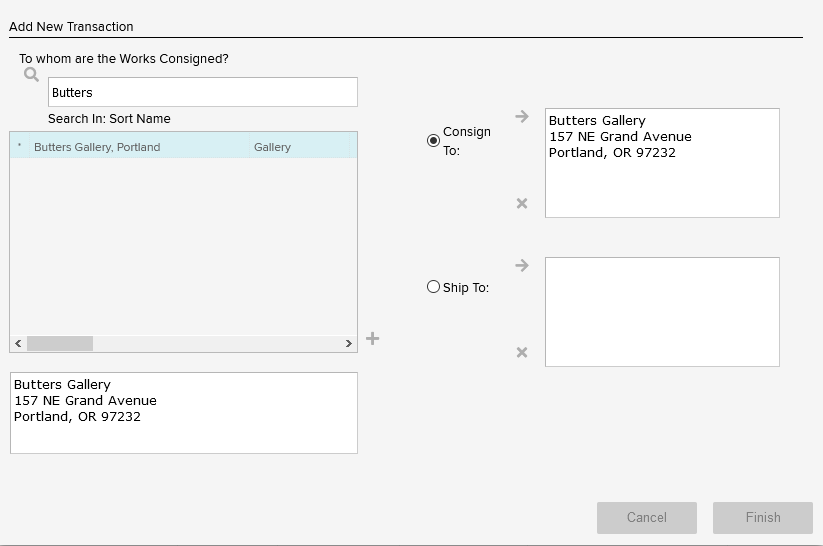The image size is (823, 546).
Task: Click the Gallery type cell in results
Action: pyautogui.click(x=272, y=147)
